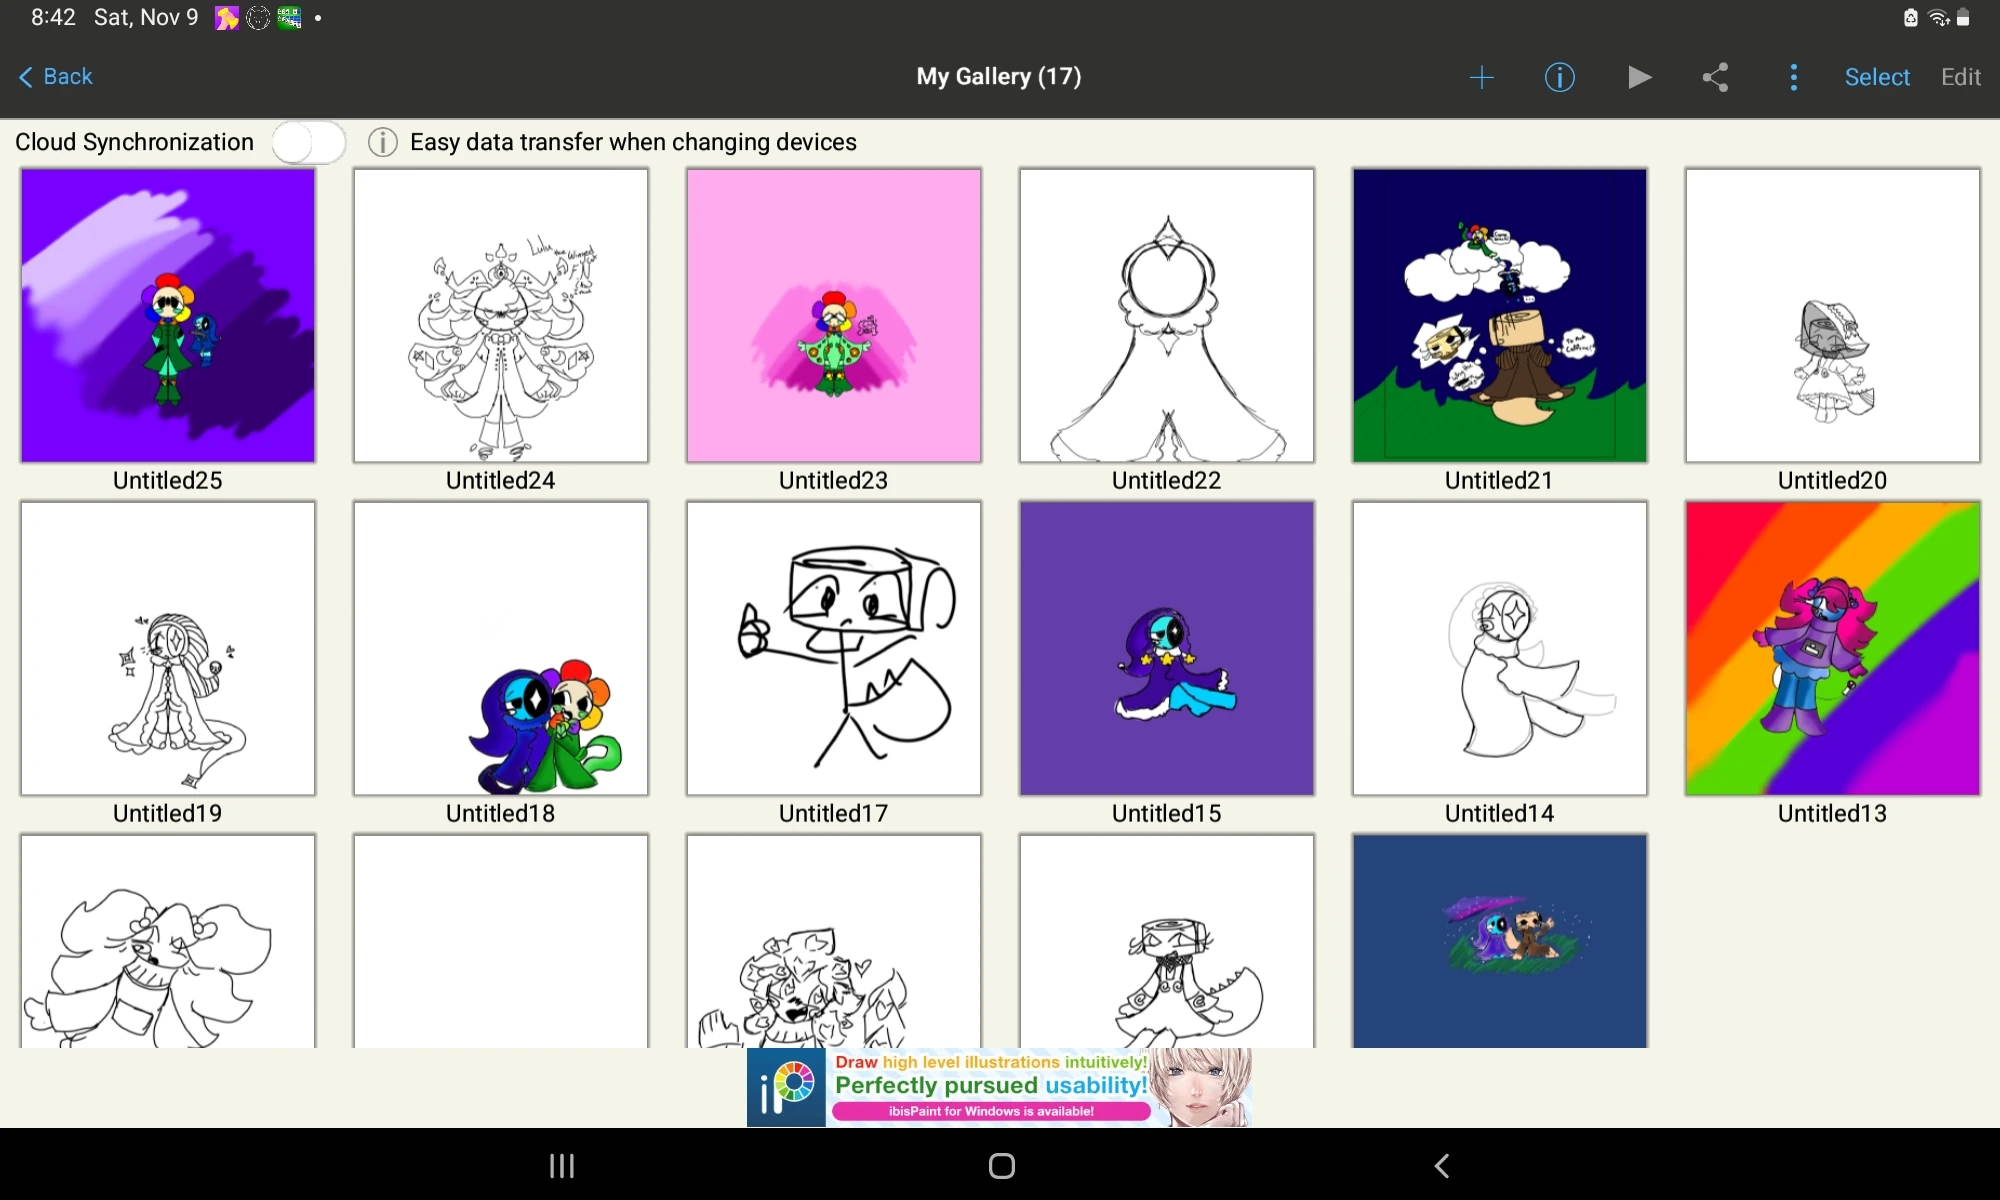Open the Untitled21 night scene artwork
The height and width of the screenshot is (1200, 2000).
pyautogui.click(x=1499, y=315)
